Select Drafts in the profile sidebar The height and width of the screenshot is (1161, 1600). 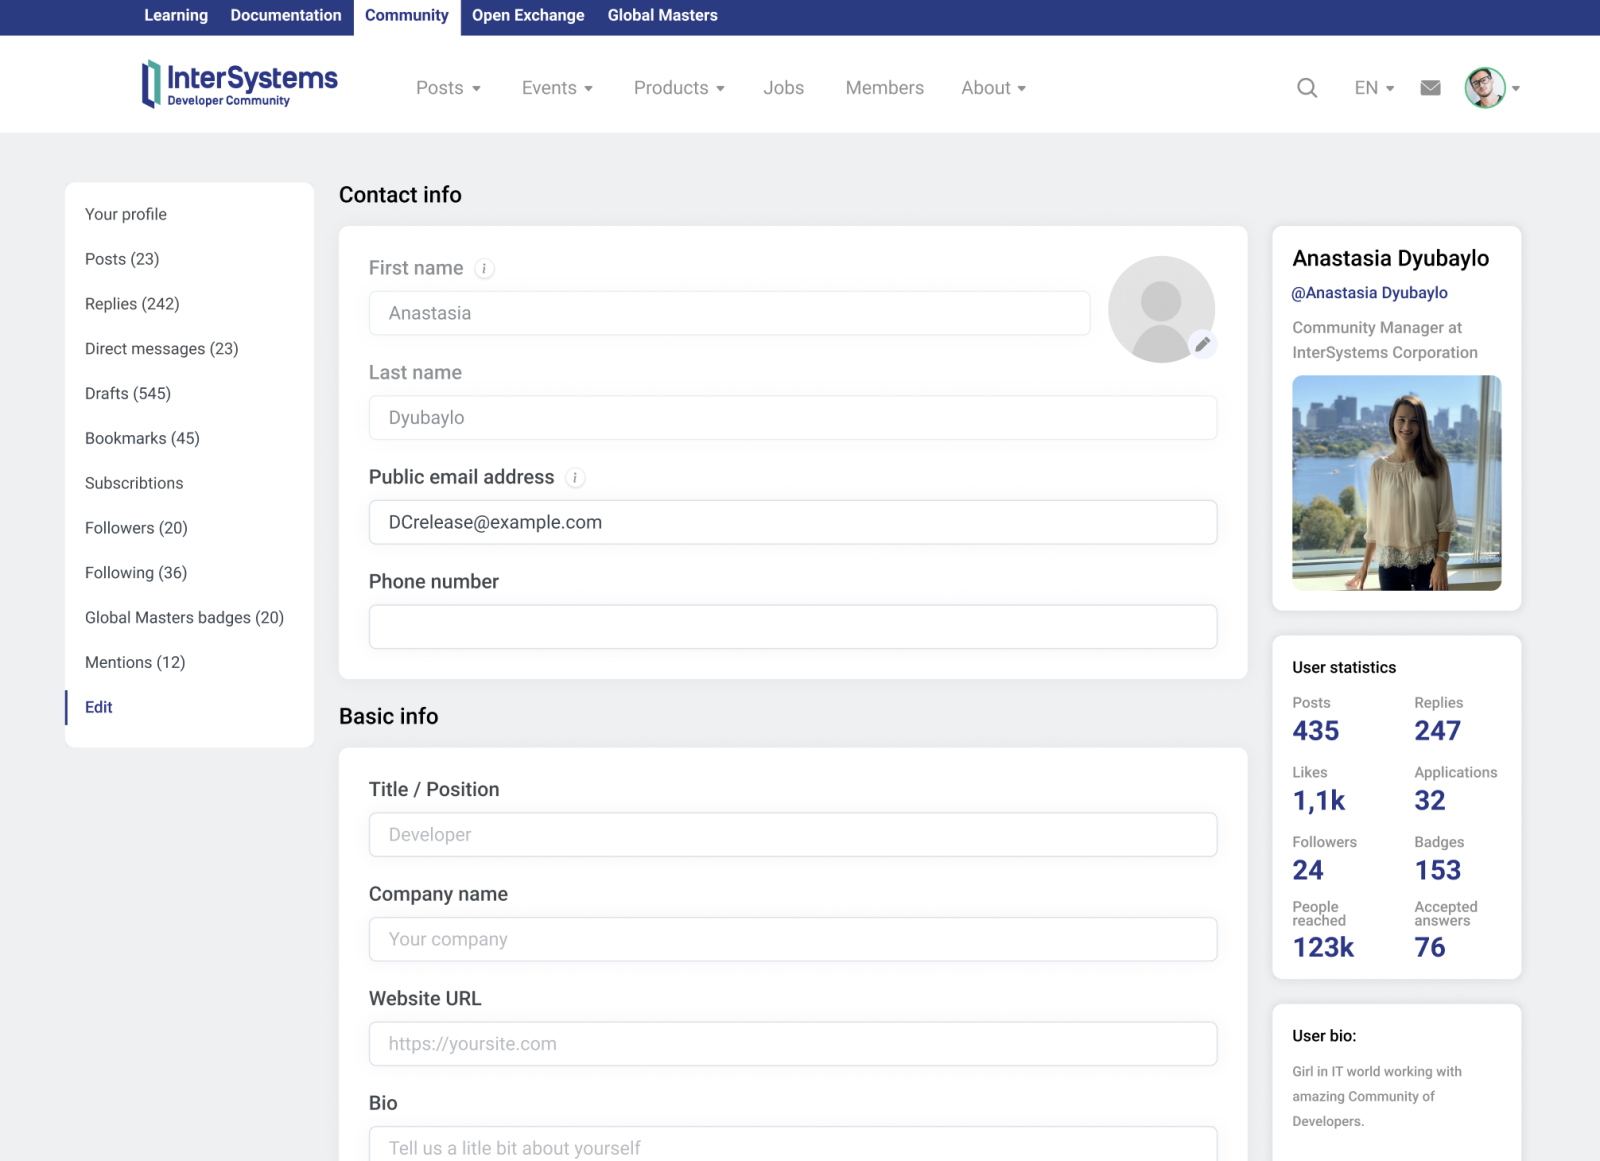128,394
